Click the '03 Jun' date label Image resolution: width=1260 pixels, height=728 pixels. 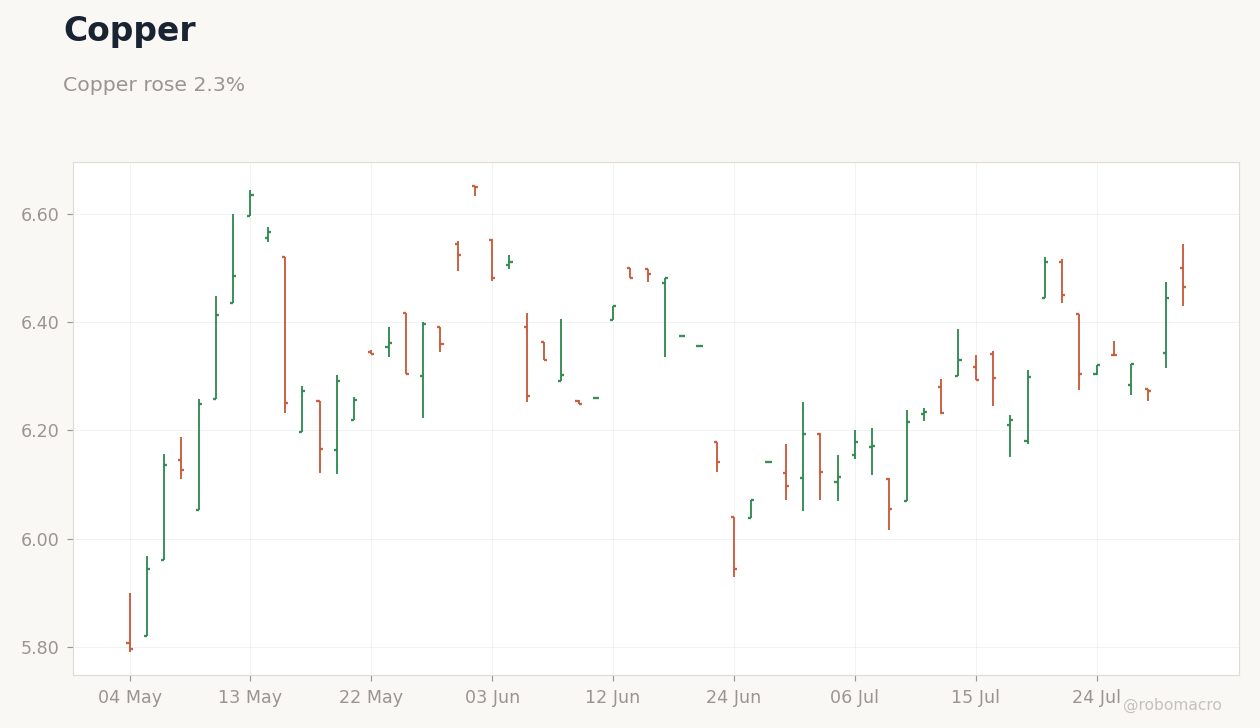(x=492, y=697)
